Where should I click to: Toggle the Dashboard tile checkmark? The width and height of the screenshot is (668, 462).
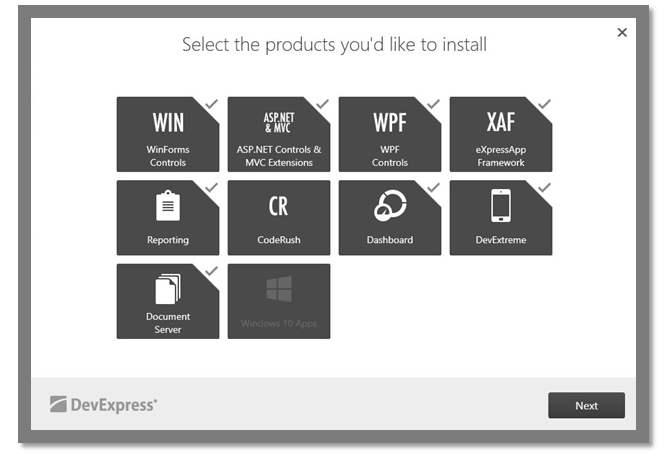[433, 187]
